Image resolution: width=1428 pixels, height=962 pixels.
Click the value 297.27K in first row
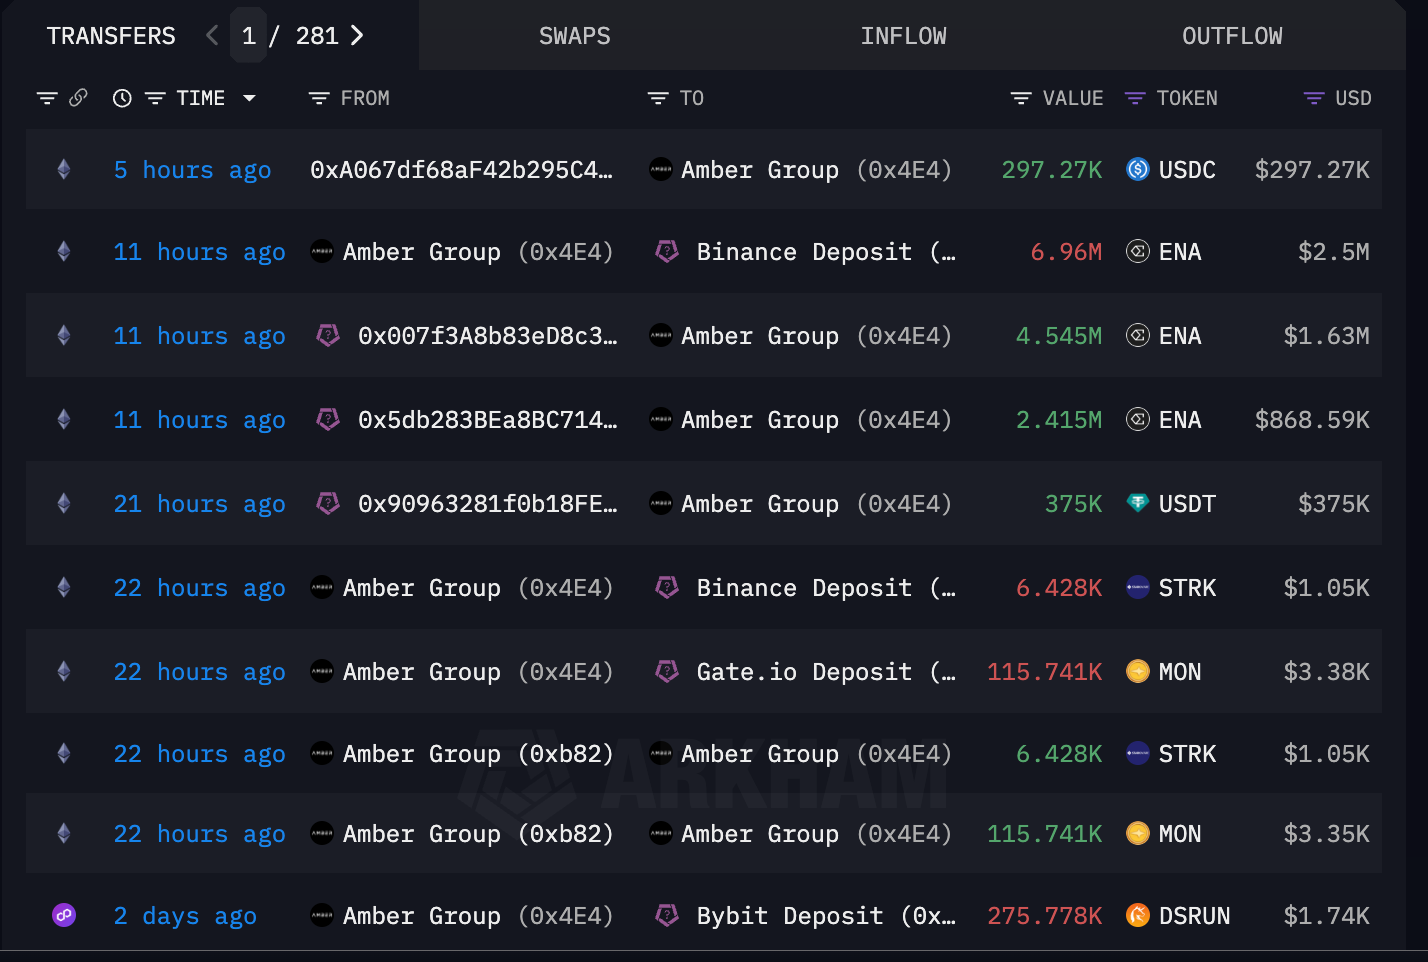(x=1052, y=170)
